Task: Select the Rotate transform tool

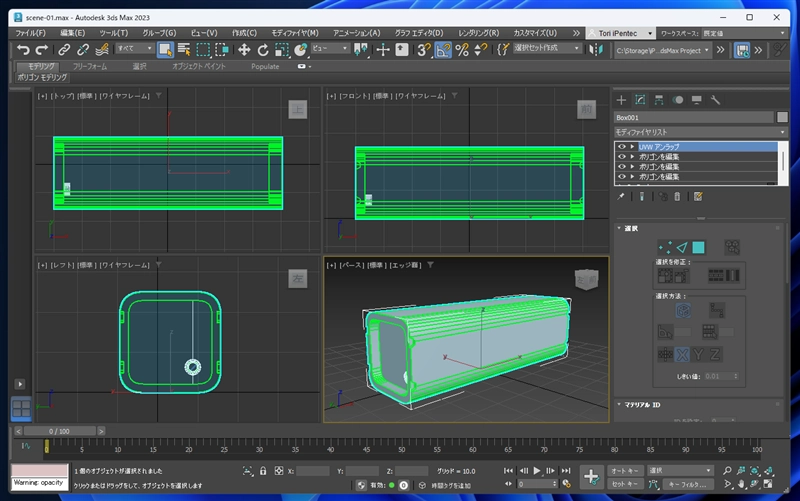Action: (x=263, y=49)
